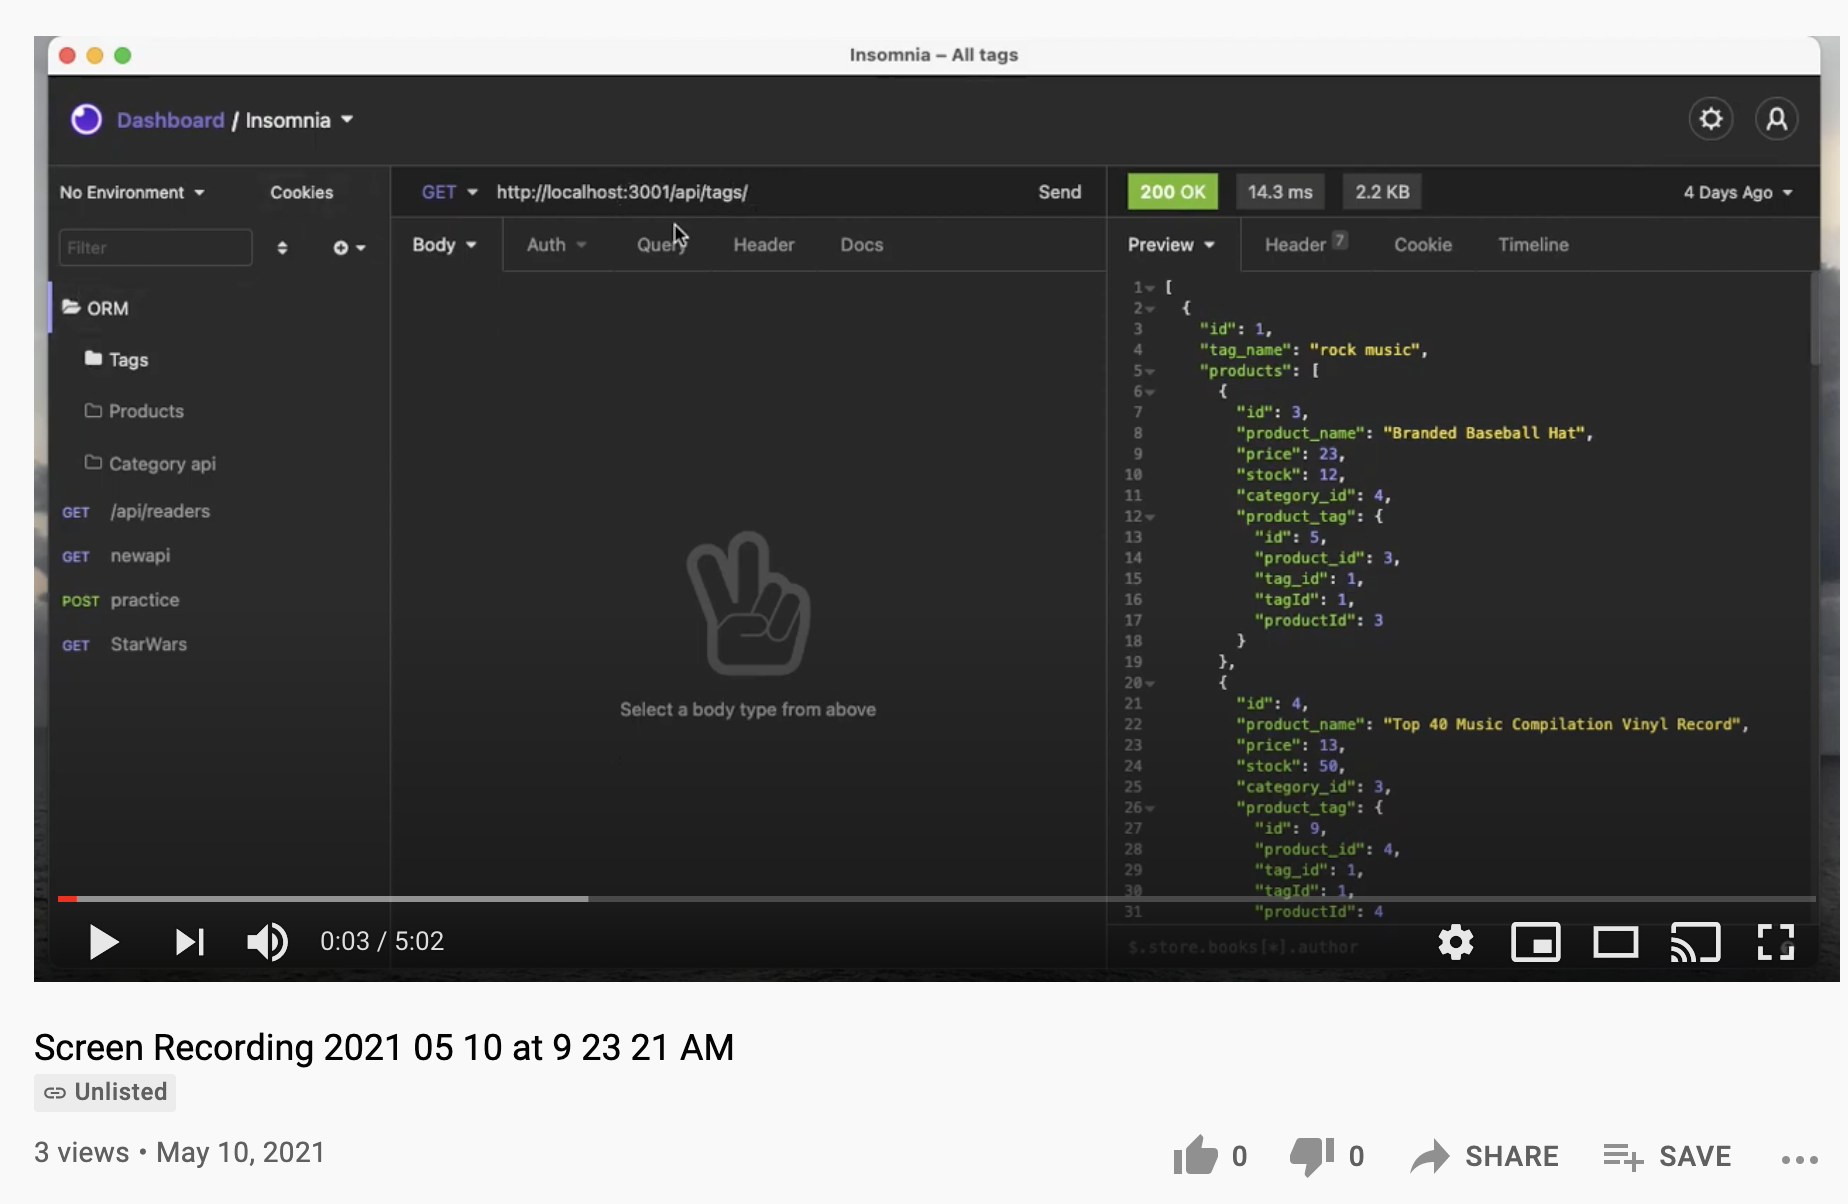Open the GET method dropdown
Screen dimensions: 1848x1204
tap(449, 192)
